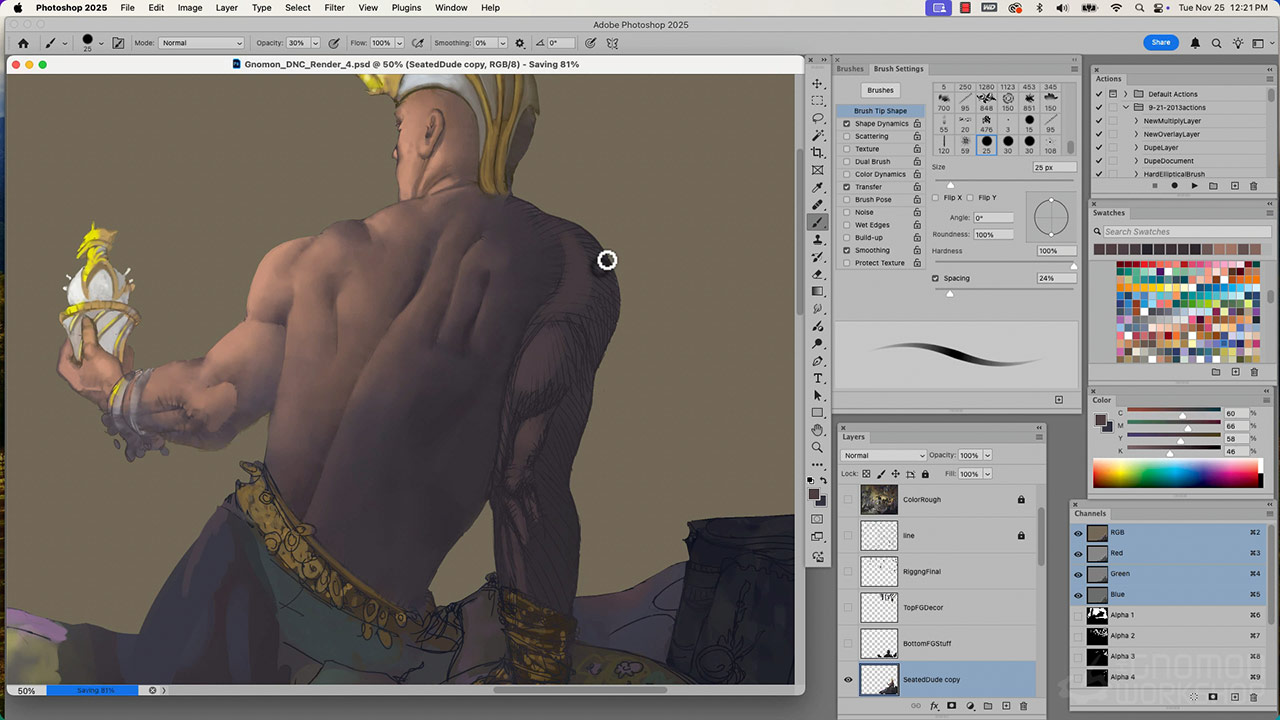Screen dimensions: 1280x720
Task: Add a layer mask in Layers panel
Action: pyautogui.click(x=952, y=706)
